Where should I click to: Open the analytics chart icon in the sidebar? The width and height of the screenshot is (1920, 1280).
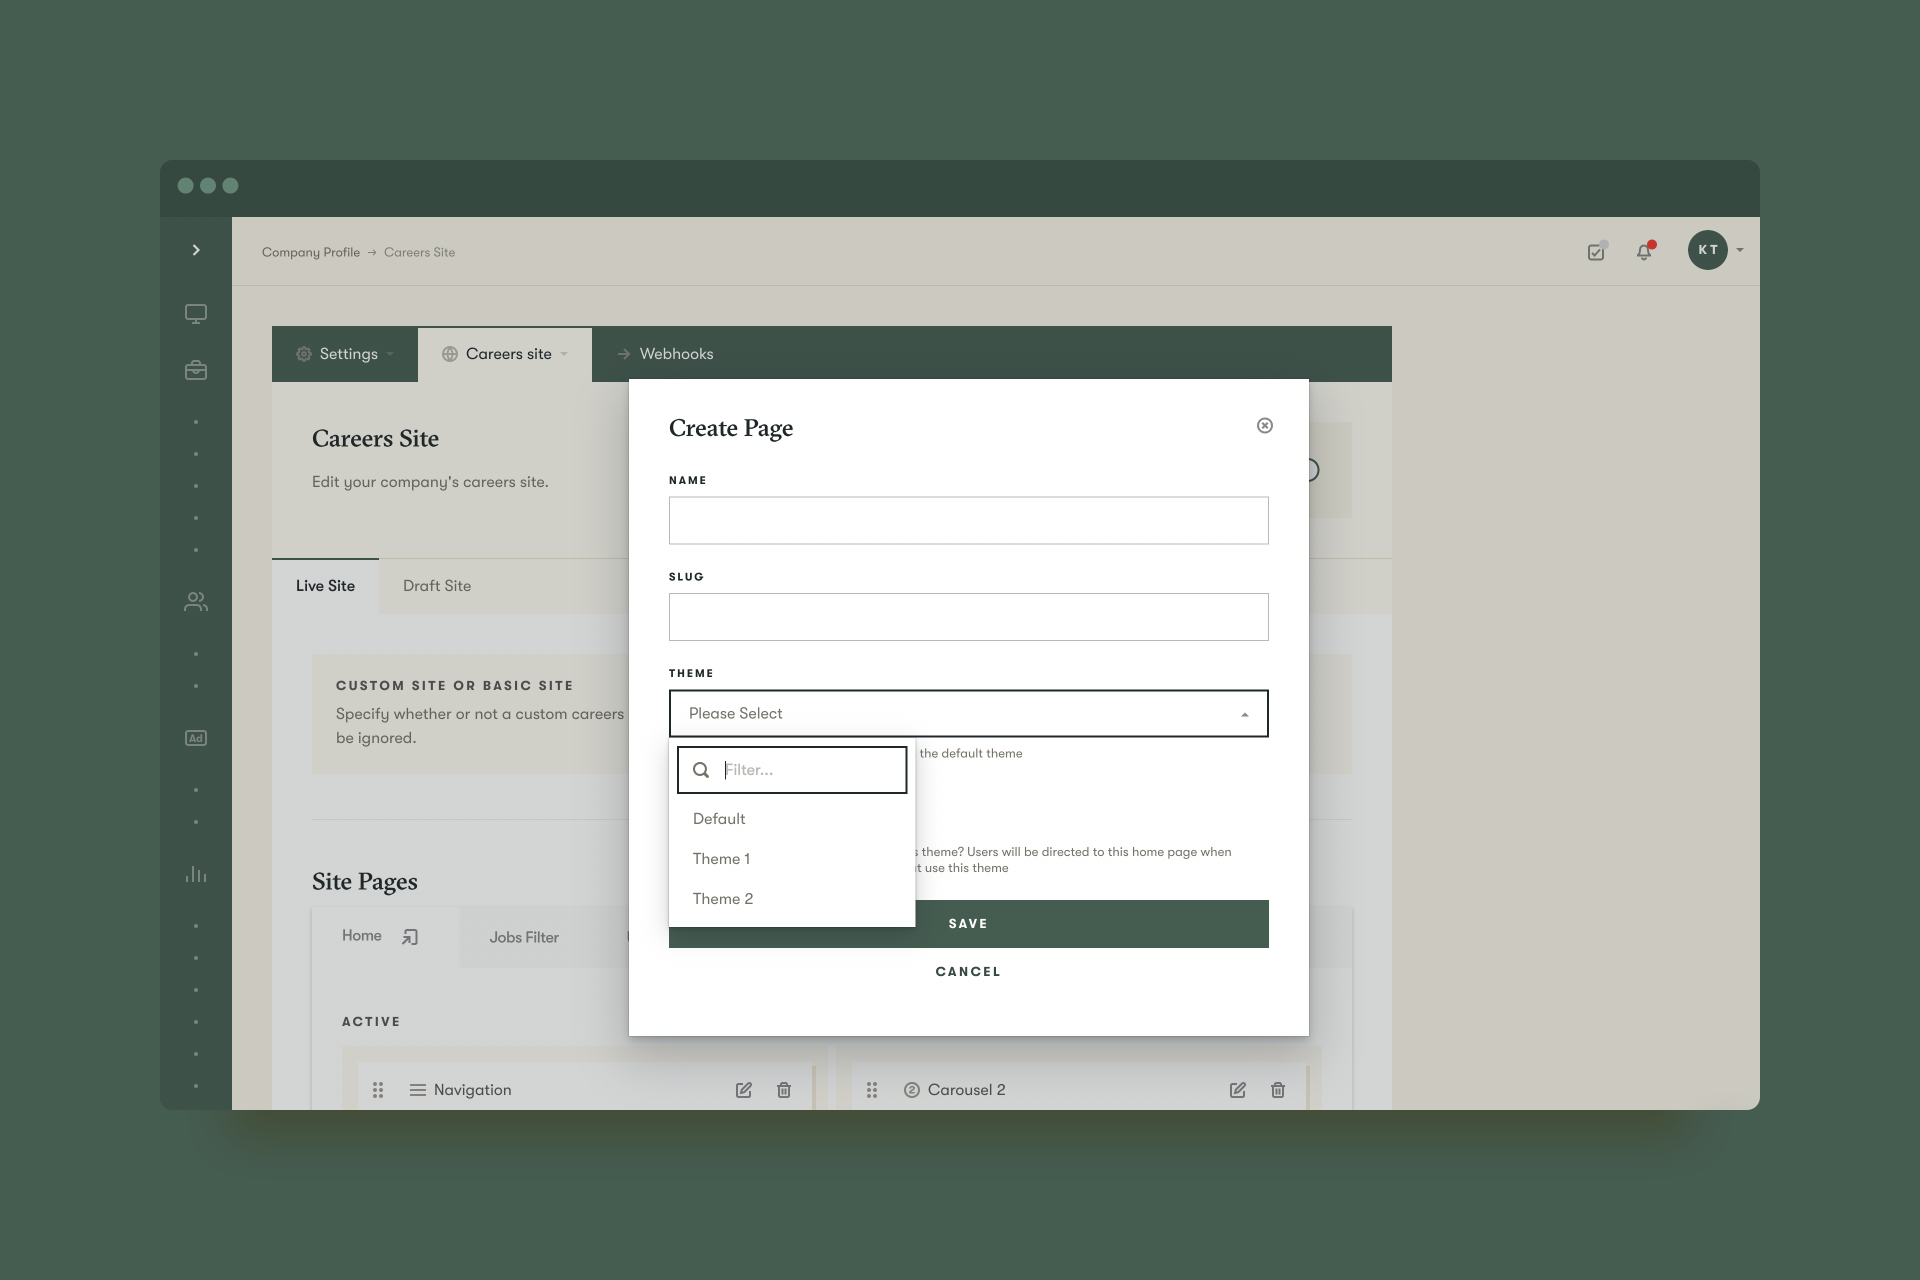[x=196, y=874]
